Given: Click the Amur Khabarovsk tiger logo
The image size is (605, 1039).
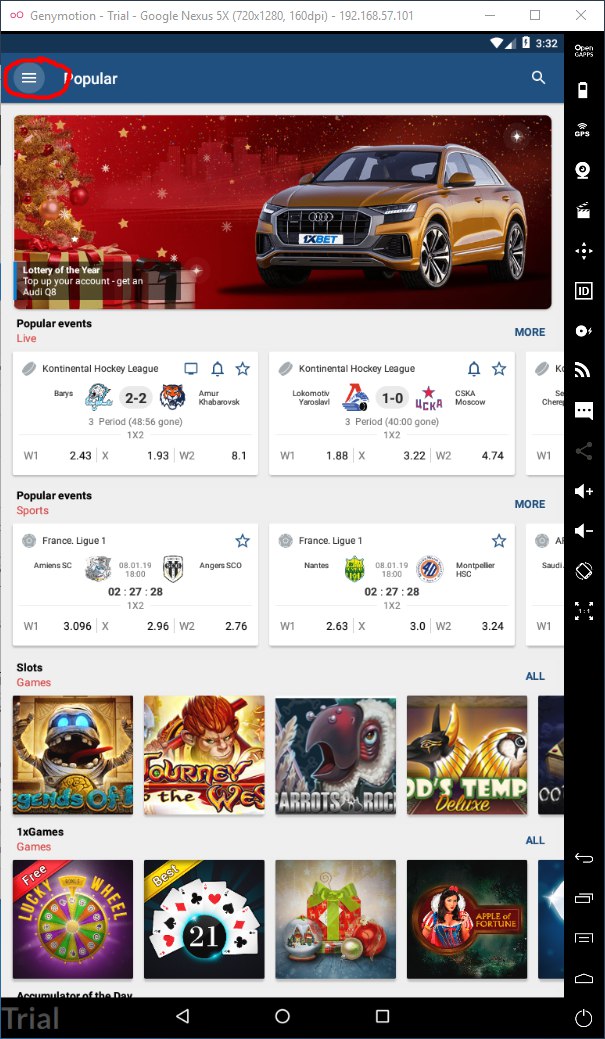Looking at the screenshot, I should [x=174, y=398].
